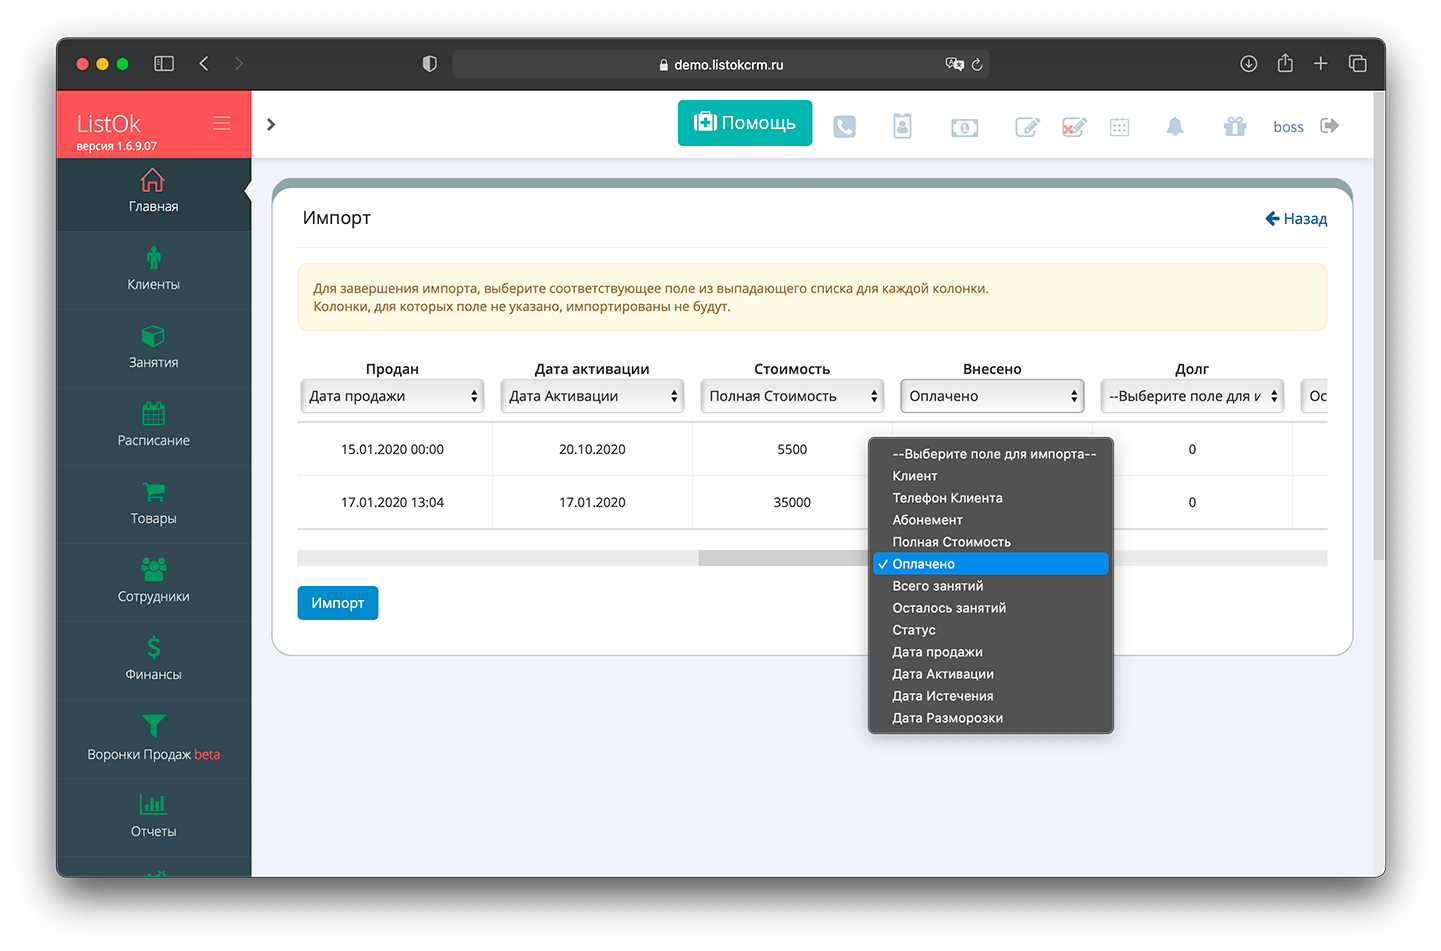Image resolution: width=1441 pixels, height=951 pixels.
Task: Open notifications via the bell icon
Action: tap(1174, 126)
